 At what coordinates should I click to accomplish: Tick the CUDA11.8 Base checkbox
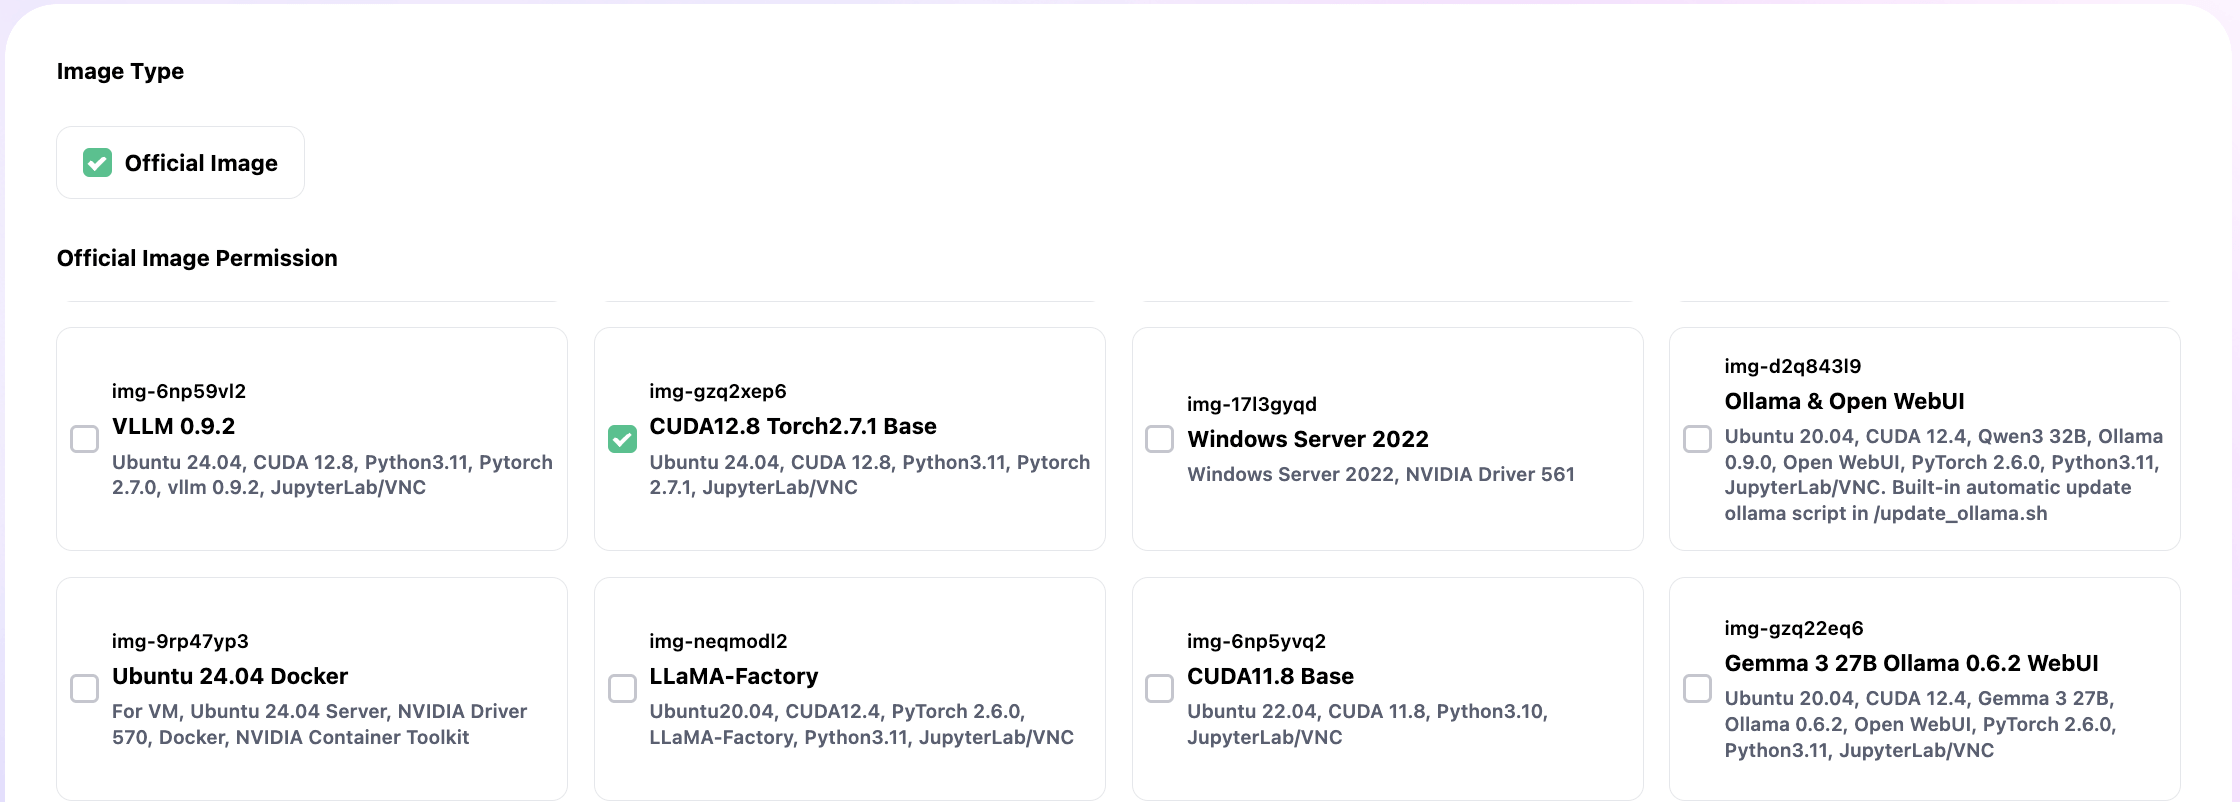point(1159,688)
